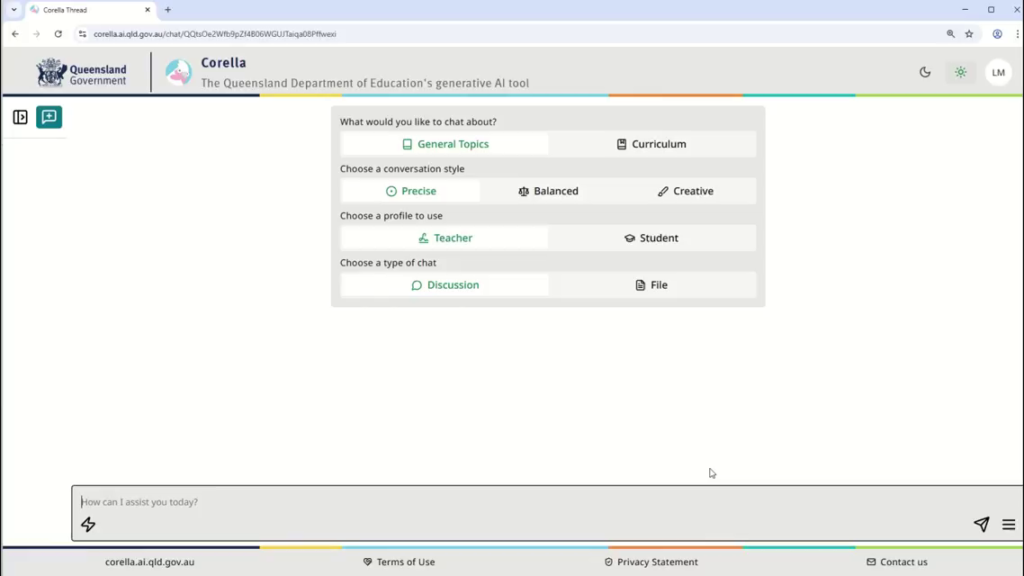Click the Corella bird logo
This screenshot has height=576, width=1024.
coord(178,72)
